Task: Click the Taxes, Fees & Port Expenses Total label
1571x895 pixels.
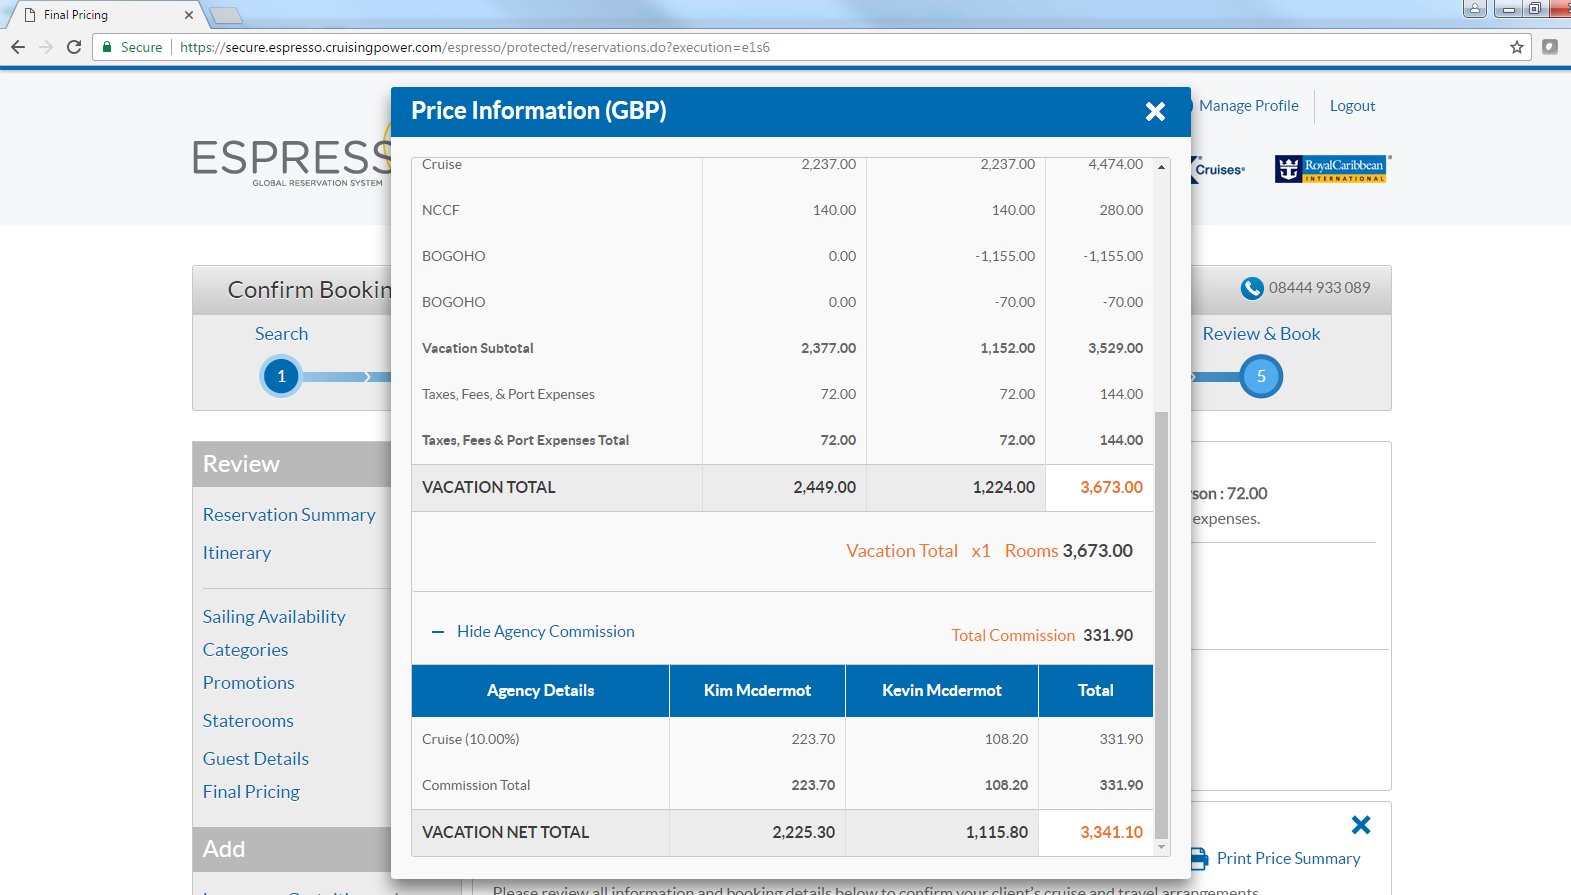Action: click(526, 441)
